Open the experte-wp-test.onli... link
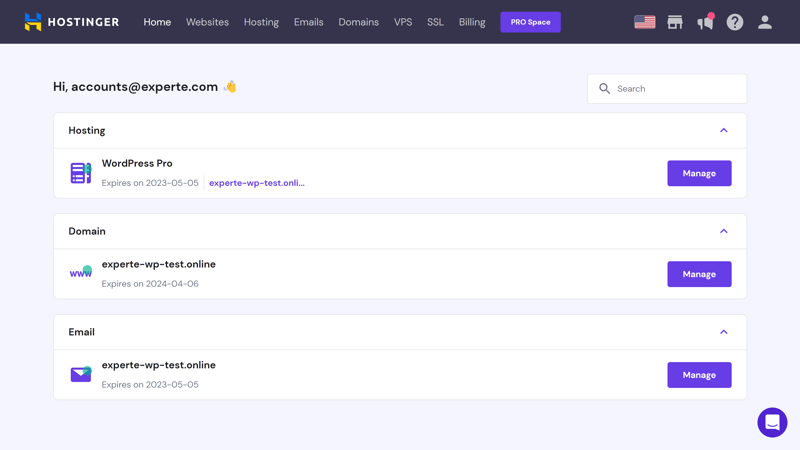800x450 pixels. 257,183
